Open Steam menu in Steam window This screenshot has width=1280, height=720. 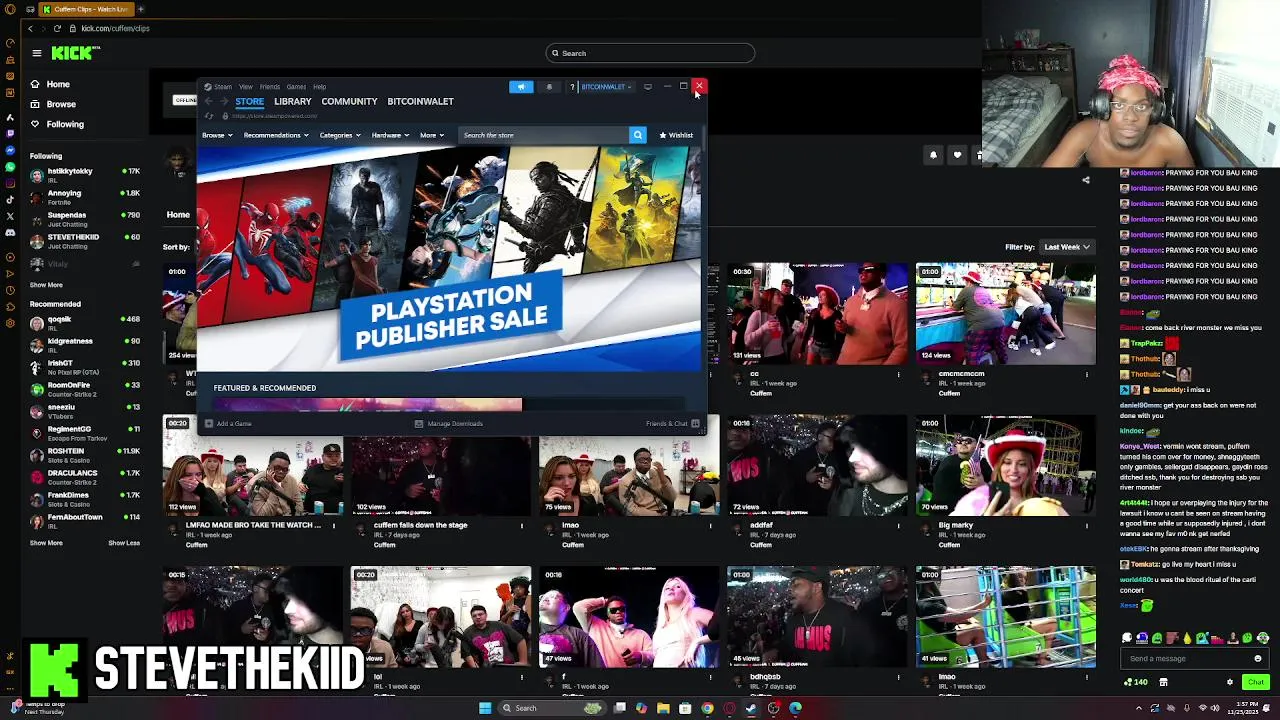pos(222,87)
